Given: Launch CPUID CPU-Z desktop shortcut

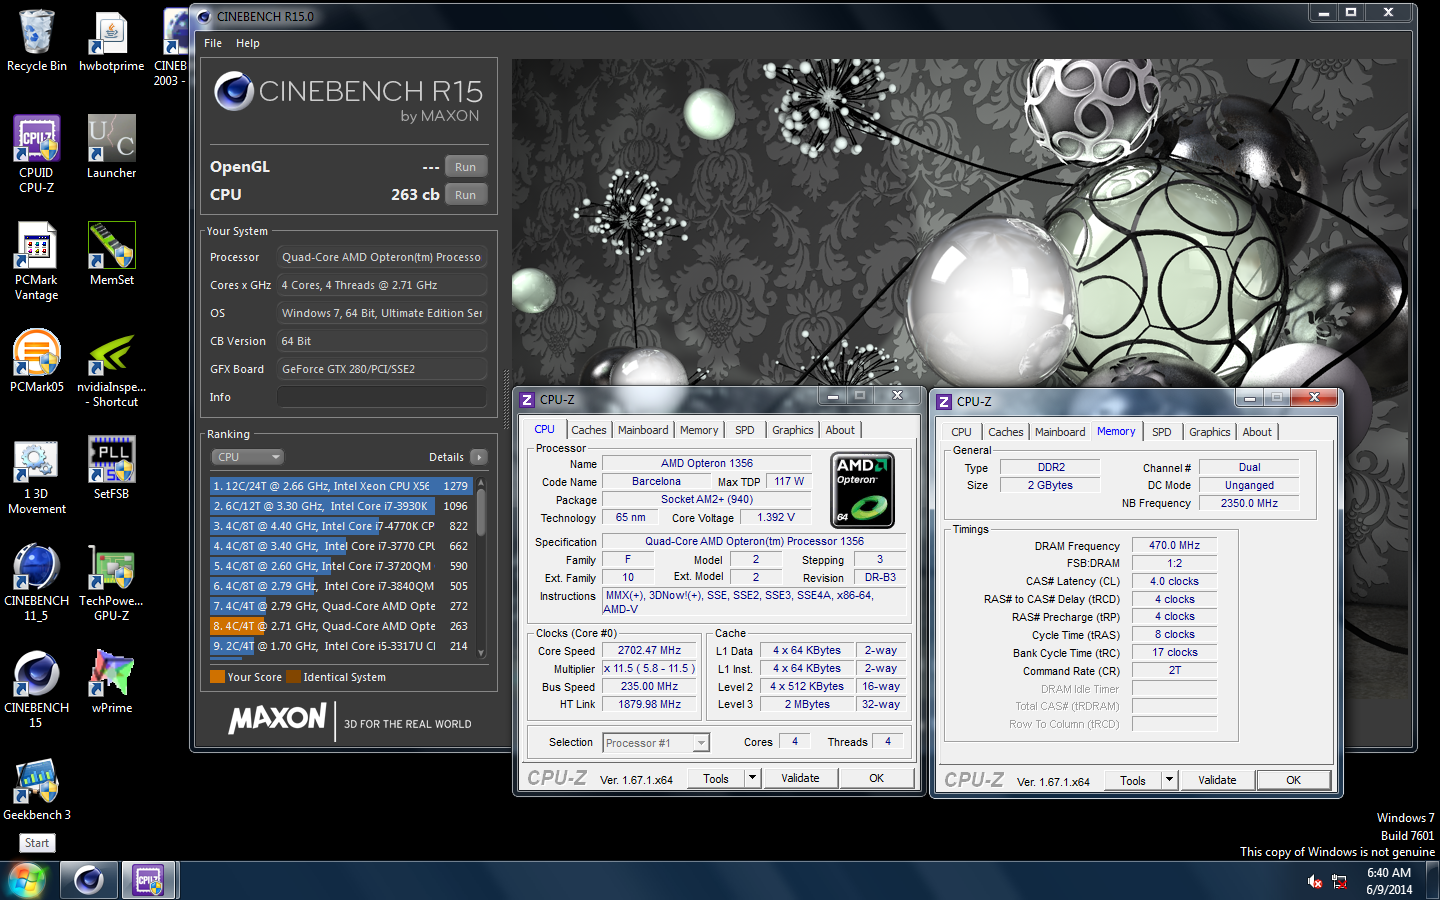Looking at the screenshot, I should point(37,153).
